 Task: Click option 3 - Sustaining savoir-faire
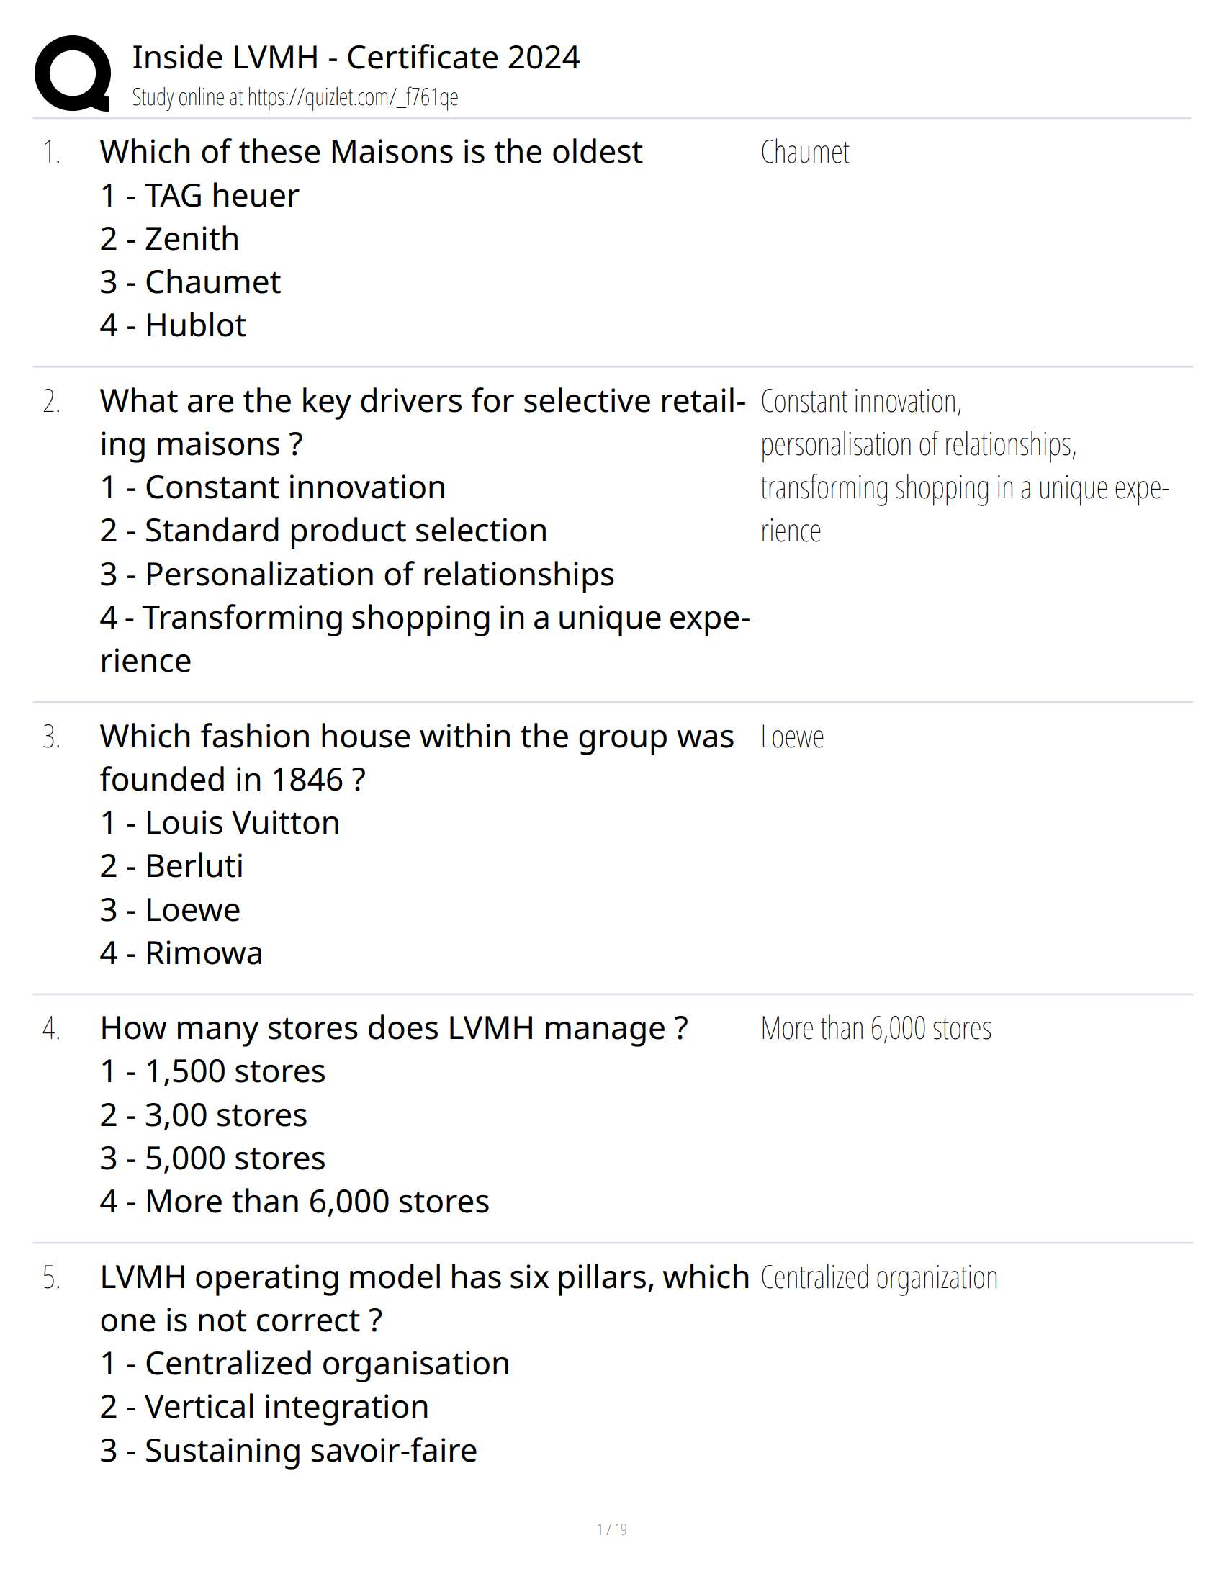288,1451
